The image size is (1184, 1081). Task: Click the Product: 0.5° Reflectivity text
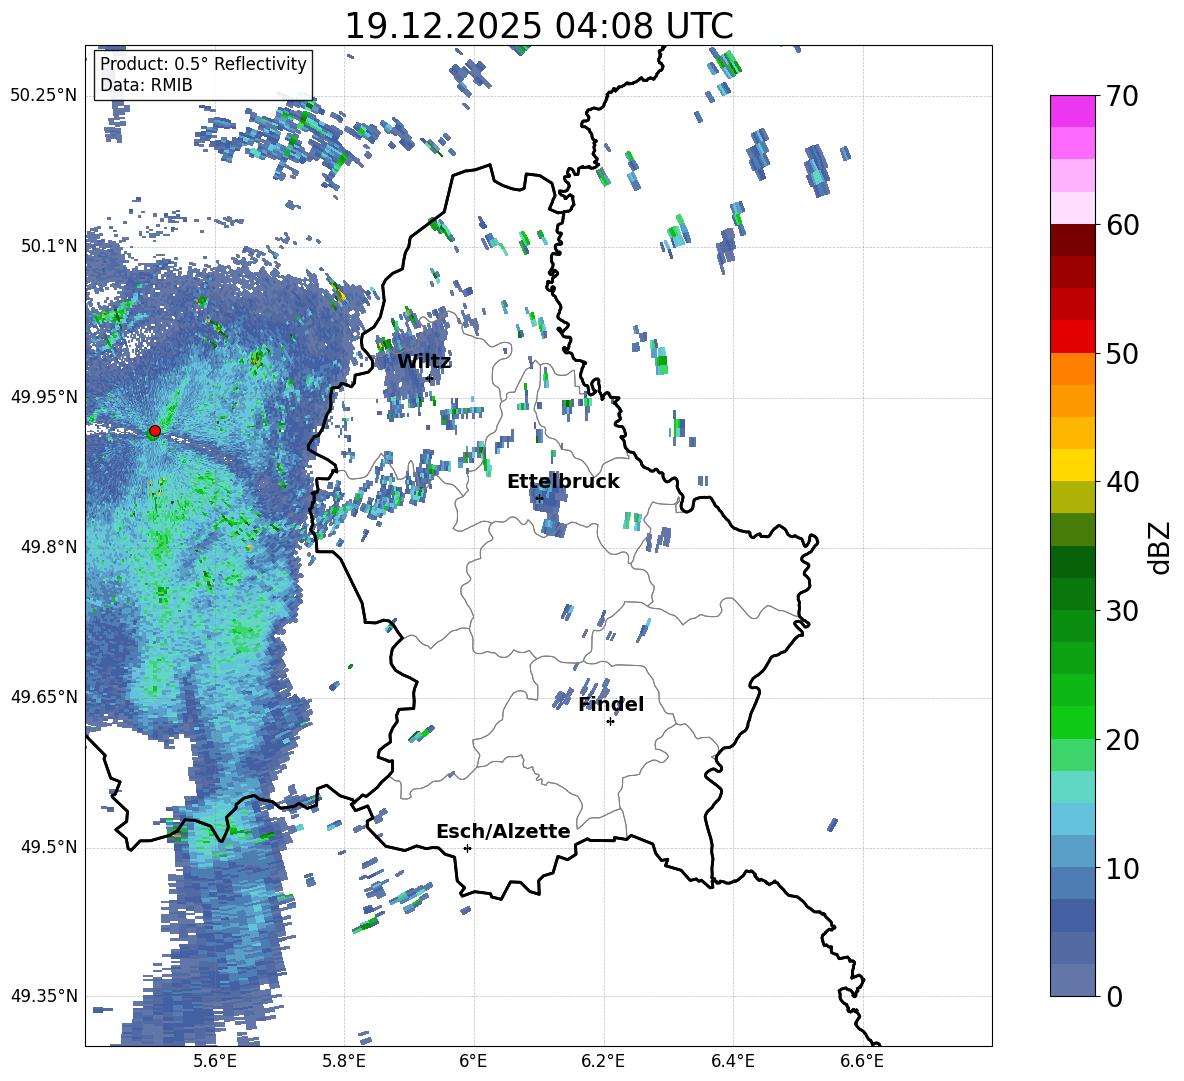(203, 63)
